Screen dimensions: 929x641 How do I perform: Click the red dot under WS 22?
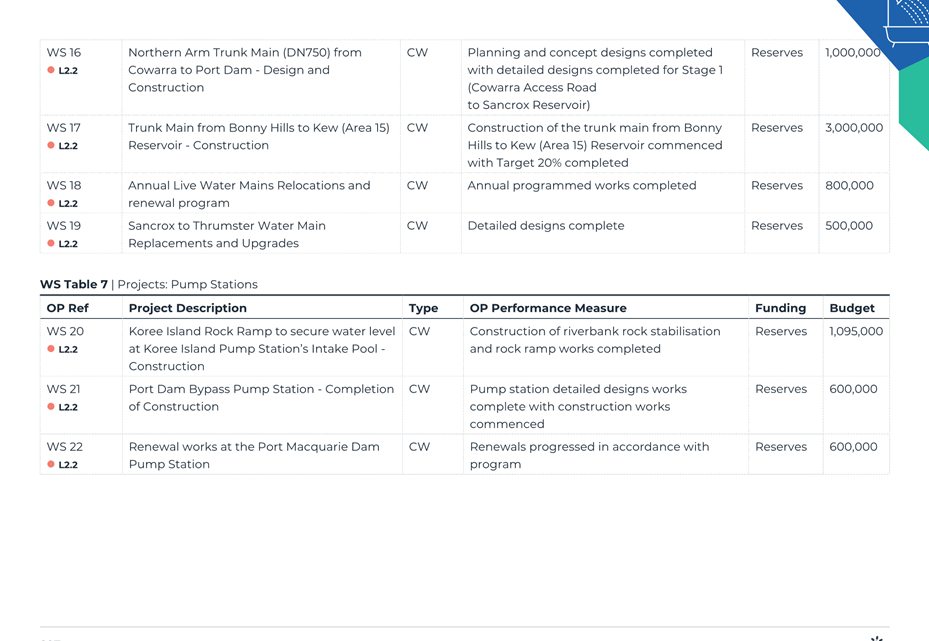[51, 464]
